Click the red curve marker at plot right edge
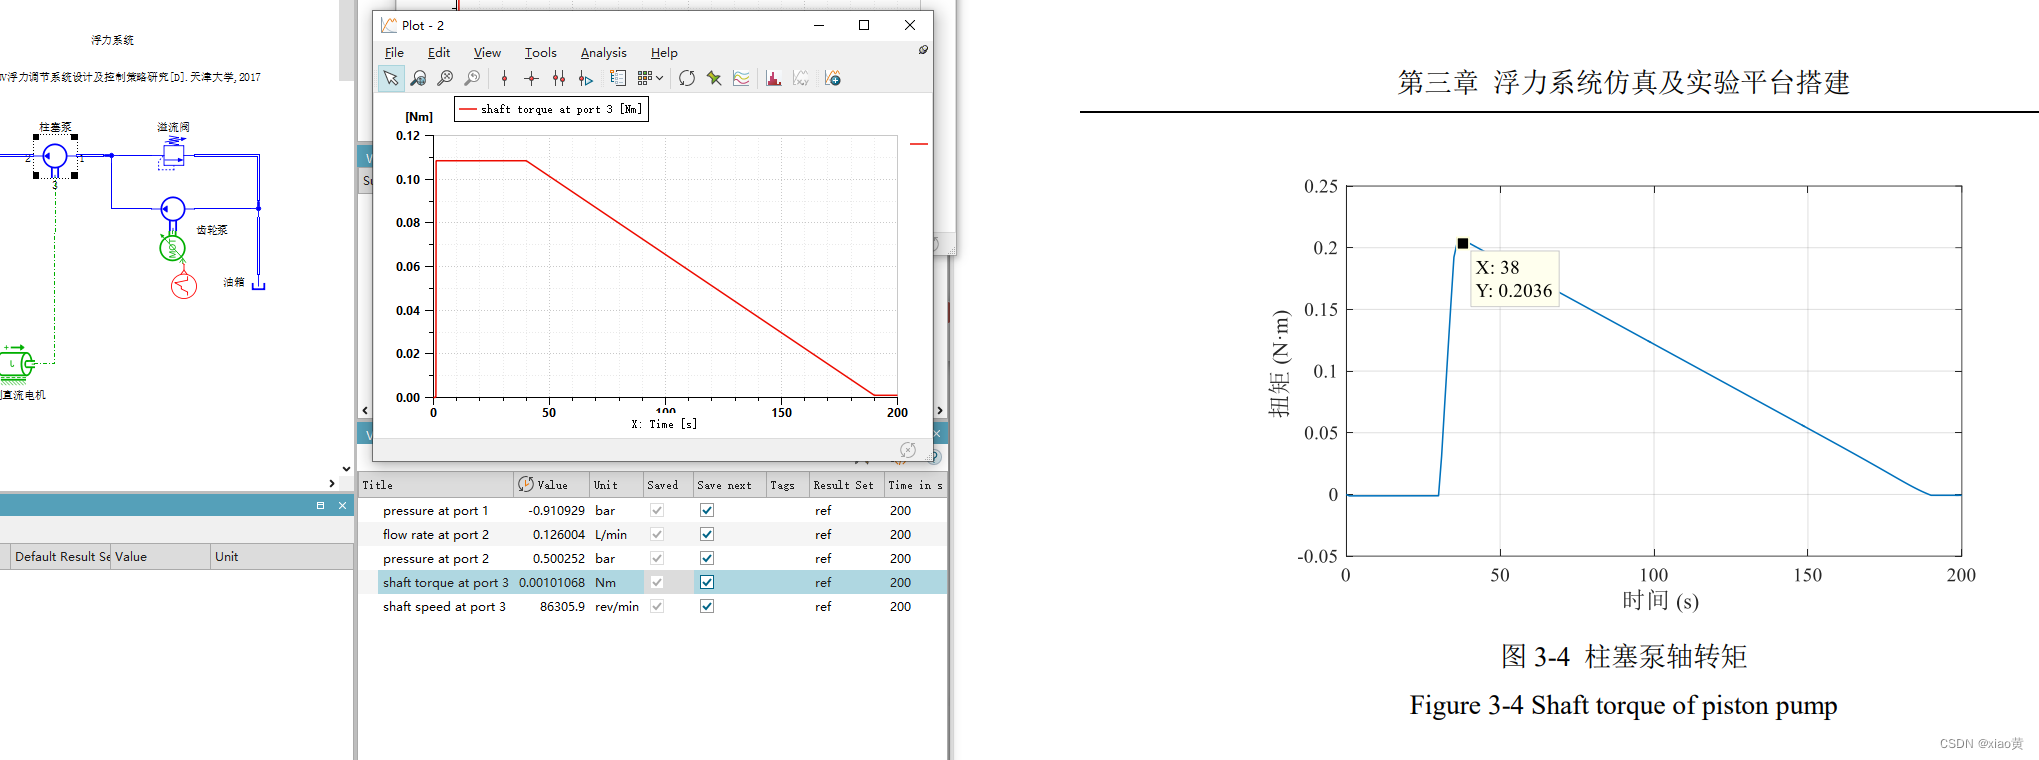 pos(919,144)
